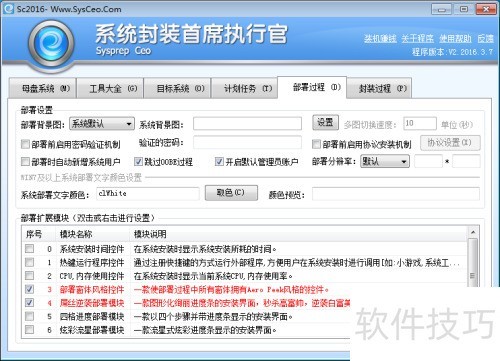
Task: Check the 热键运行程序控件 module checkbox
Action: [29, 262]
